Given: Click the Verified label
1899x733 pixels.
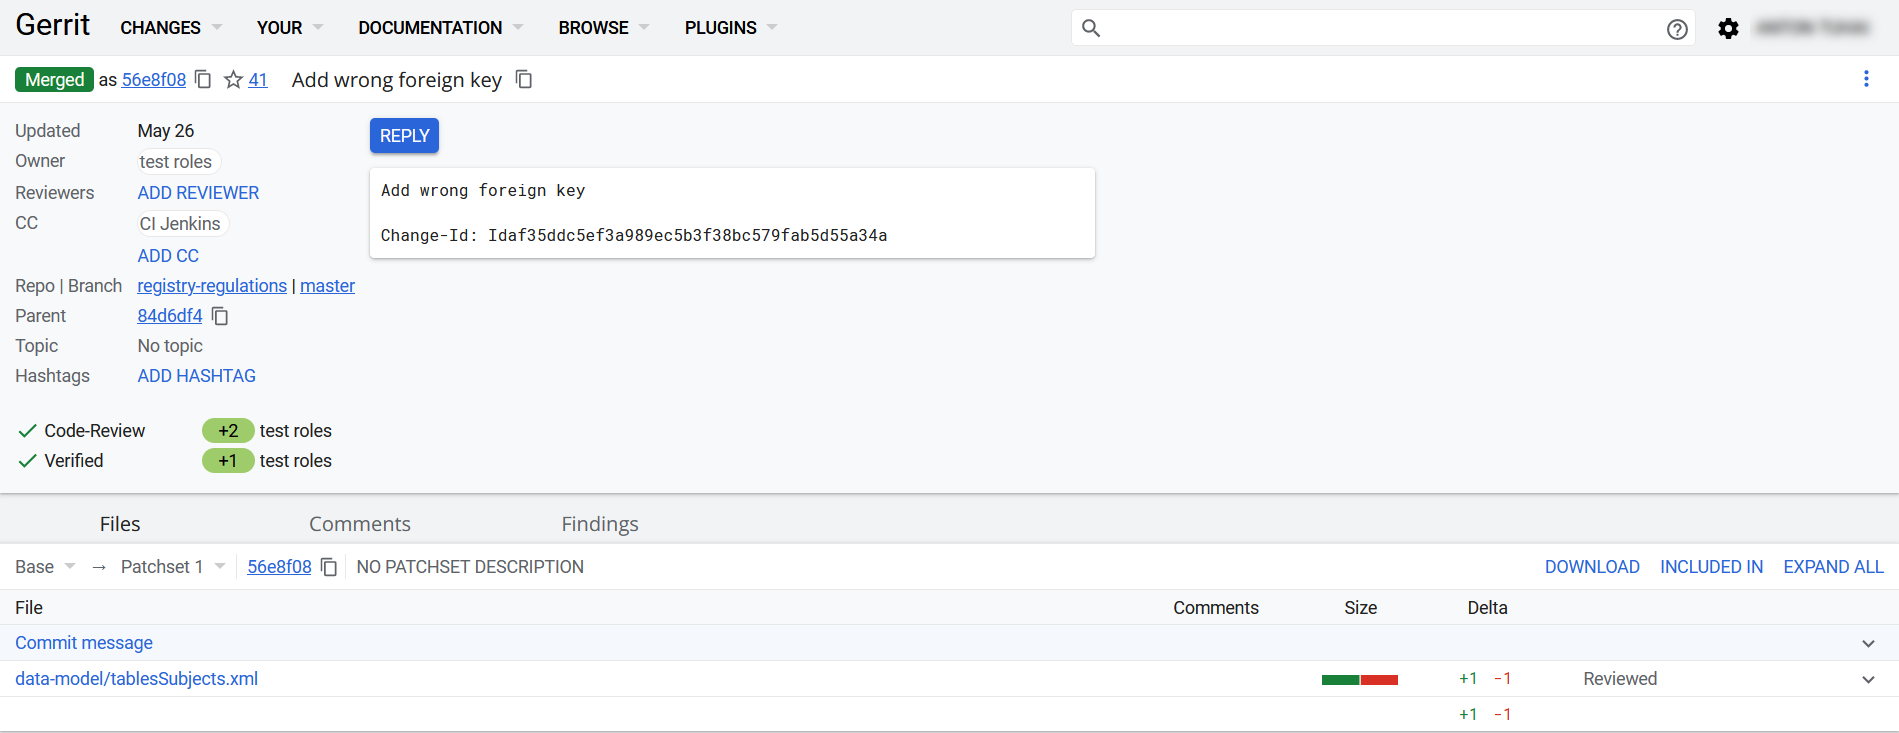Looking at the screenshot, I should coord(74,461).
